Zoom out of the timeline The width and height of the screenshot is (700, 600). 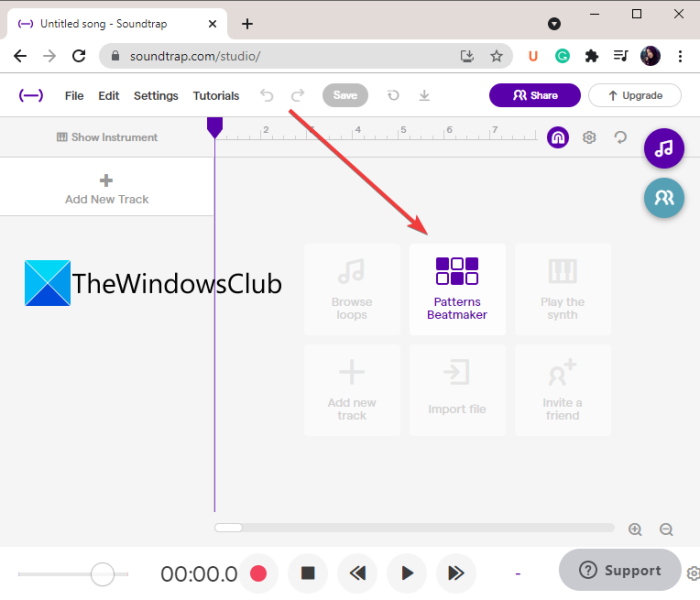666,529
